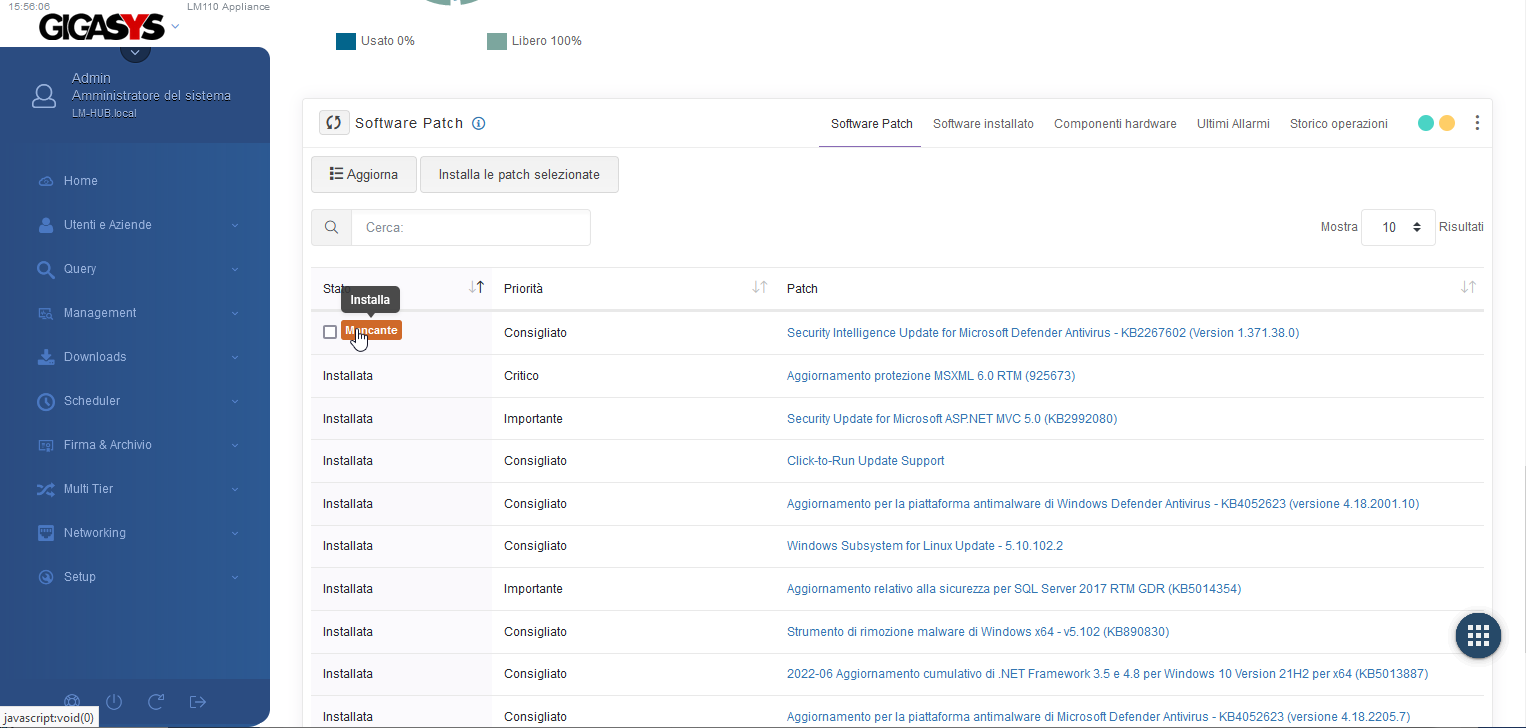Screen dimensions: 1526x728
Task: Open .NET Framework 3.5 e 4.8 KB5013887 link
Action: point(1107,674)
